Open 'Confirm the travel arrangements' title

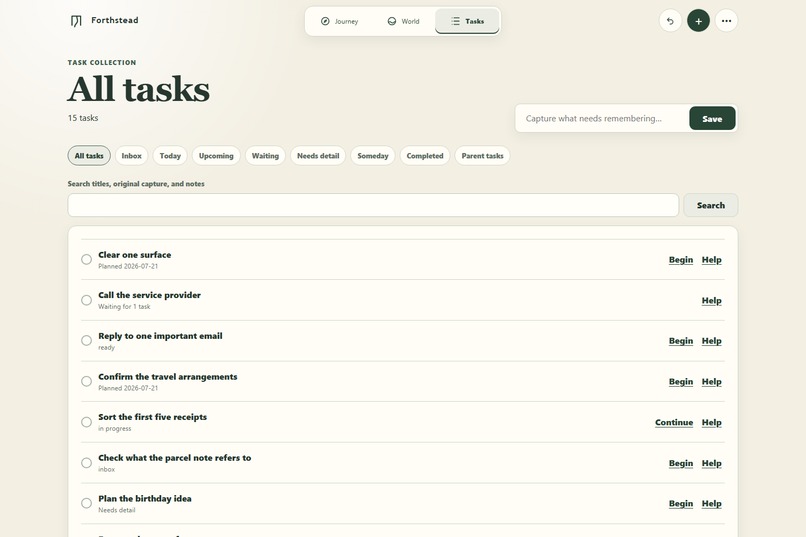coord(168,377)
